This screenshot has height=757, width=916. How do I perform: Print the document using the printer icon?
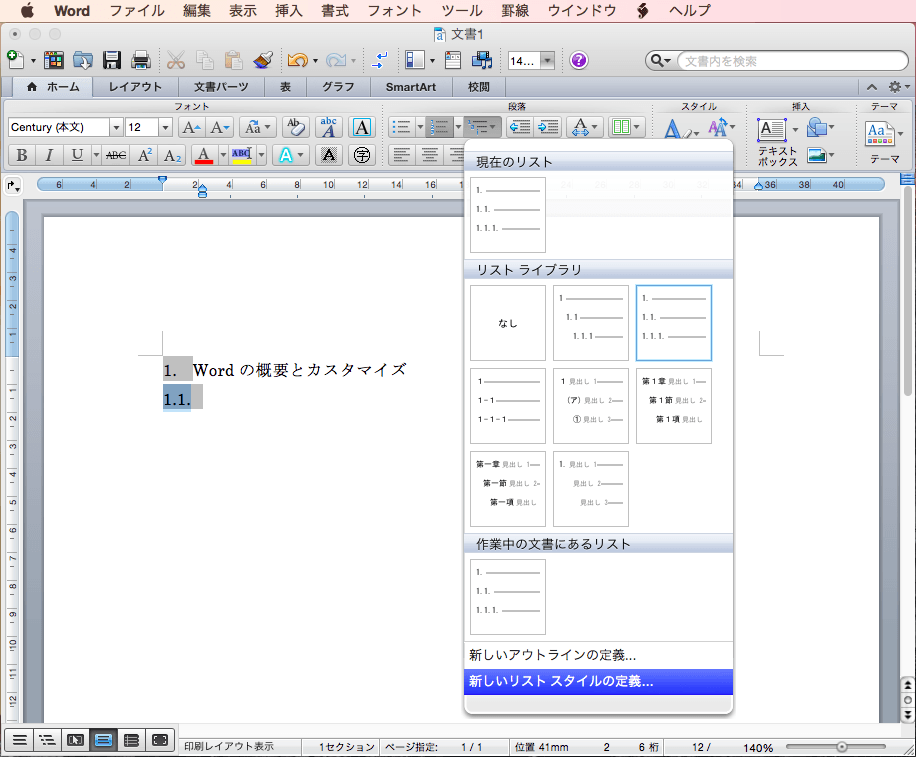point(141,60)
